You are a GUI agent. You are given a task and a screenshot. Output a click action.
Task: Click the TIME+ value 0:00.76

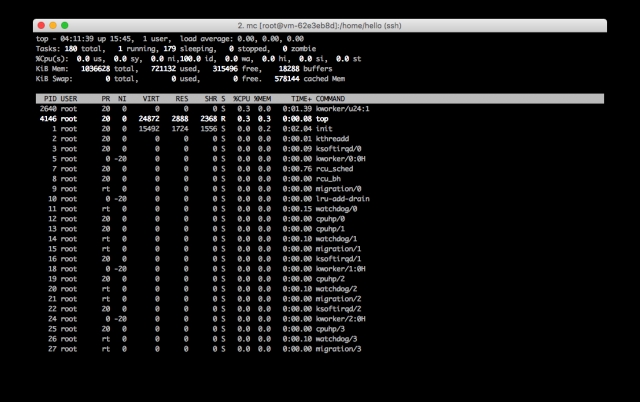click(x=297, y=169)
